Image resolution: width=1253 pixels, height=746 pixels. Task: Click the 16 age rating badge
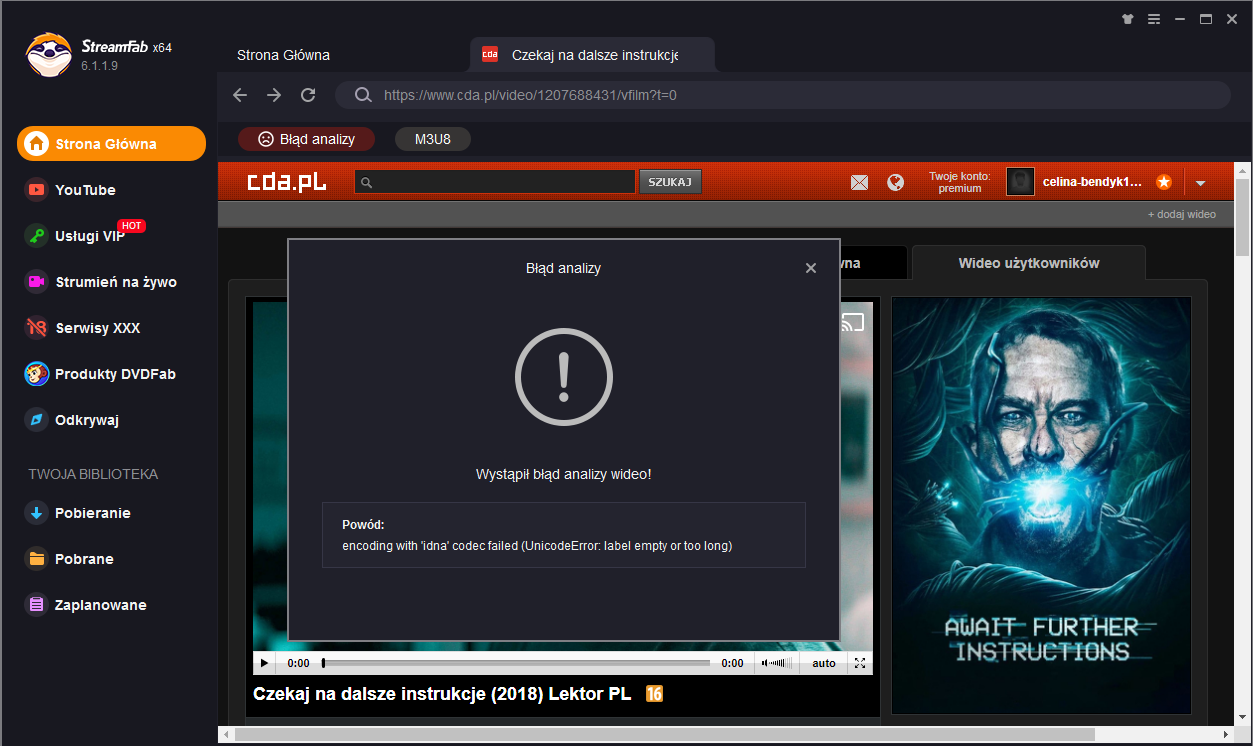[x=655, y=694]
